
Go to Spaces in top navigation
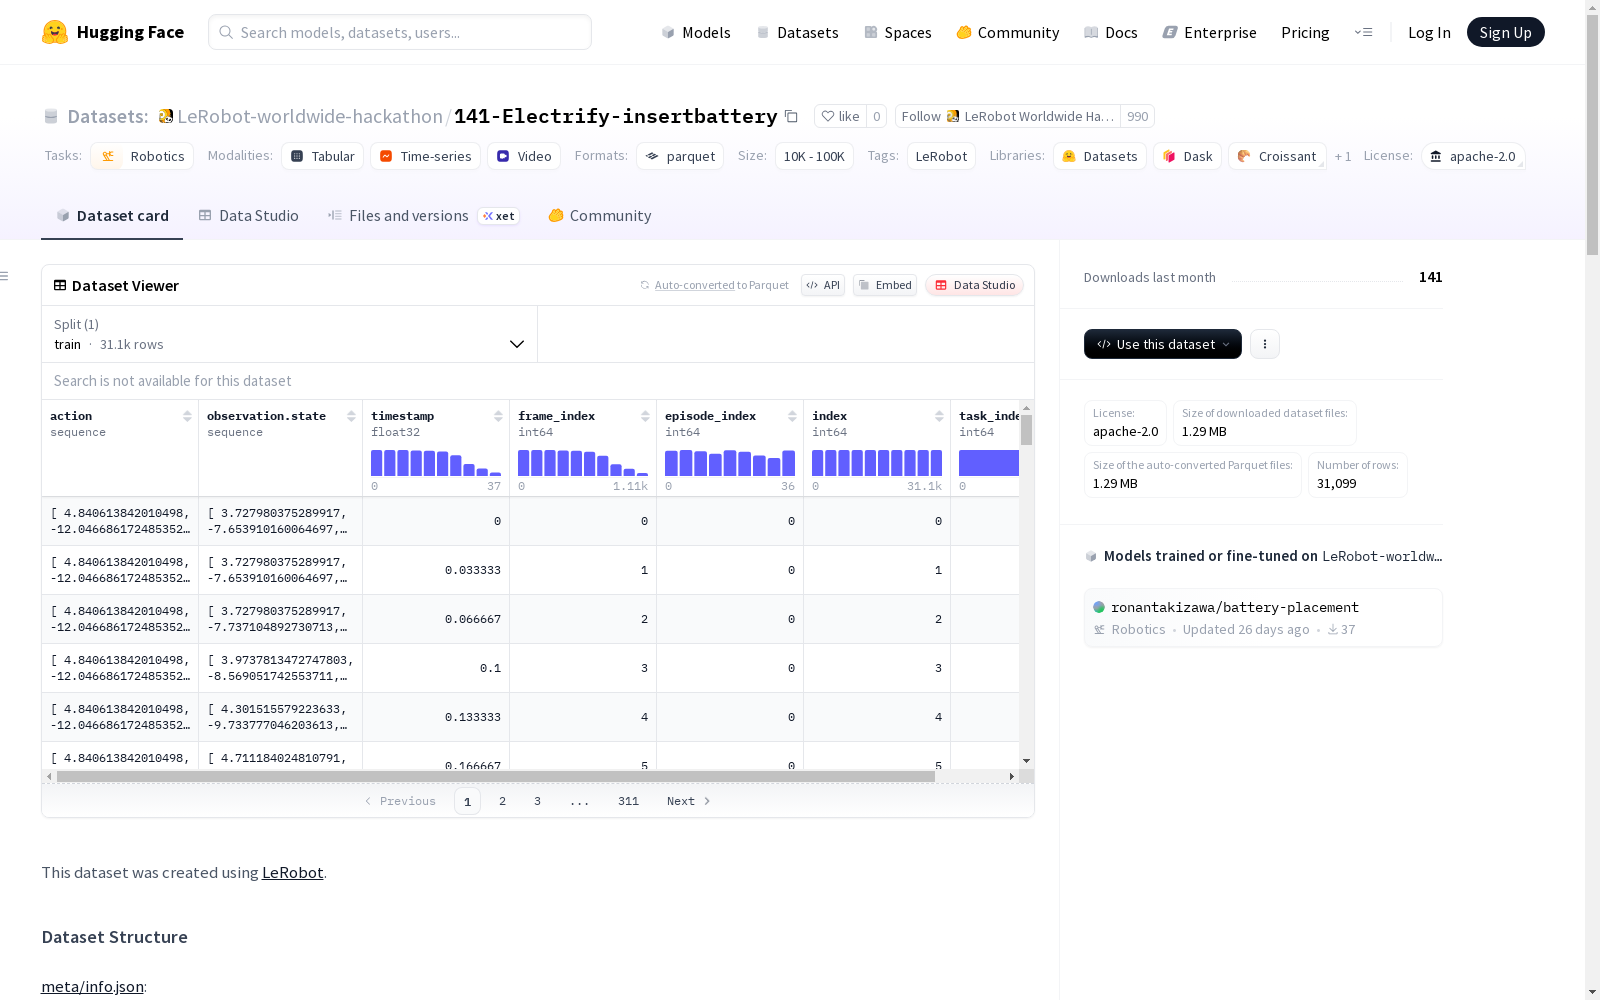[x=898, y=32]
